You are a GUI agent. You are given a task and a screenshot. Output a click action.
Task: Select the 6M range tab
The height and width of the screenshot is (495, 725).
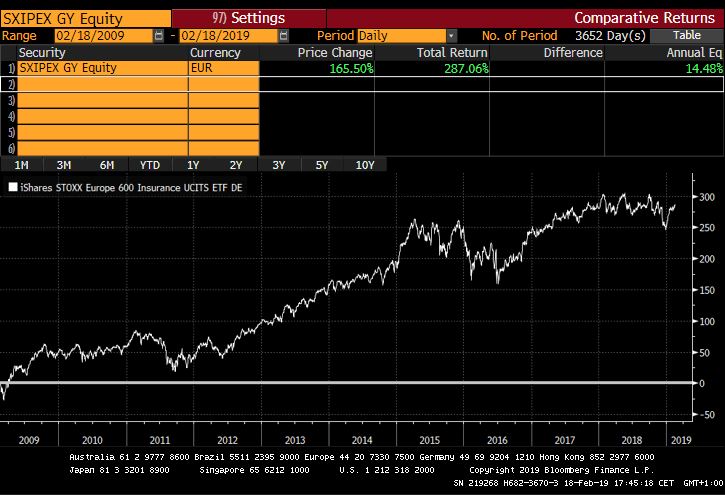pyautogui.click(x=107, y=165)
